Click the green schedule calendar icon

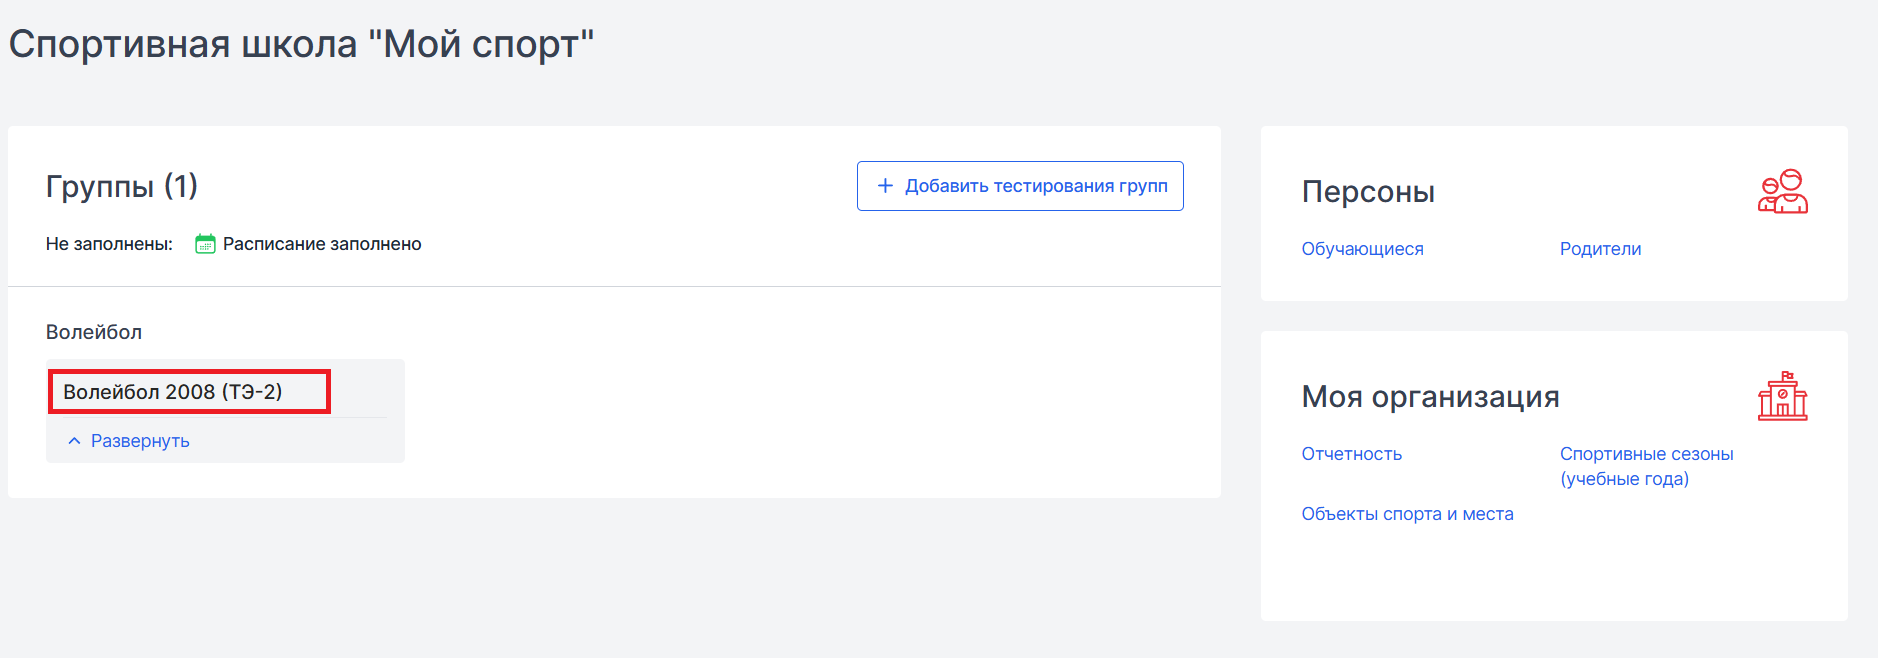click(205, 244)
